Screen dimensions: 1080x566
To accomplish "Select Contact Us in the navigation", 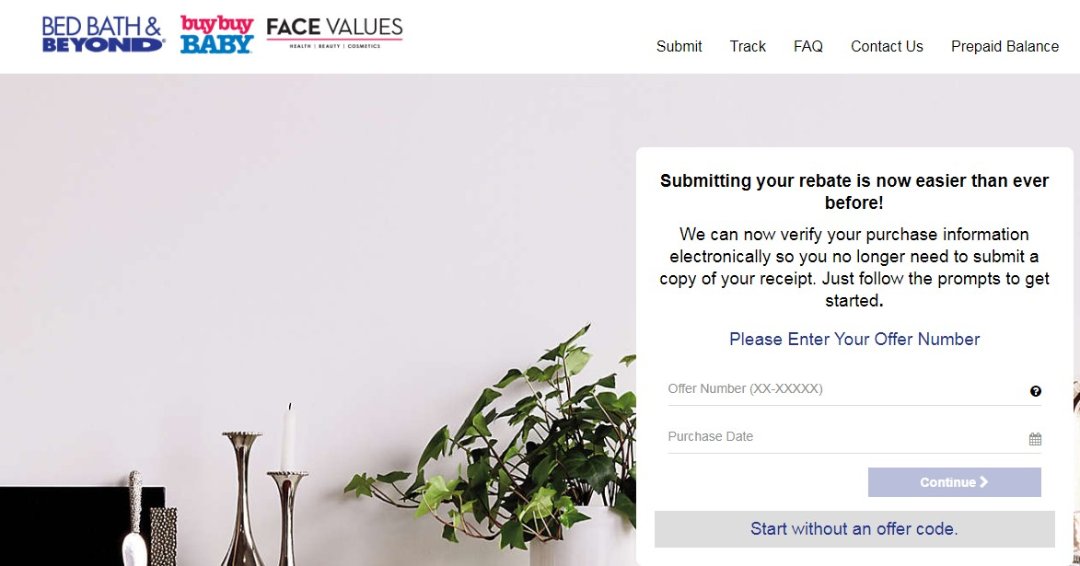I will pos(886,46).
